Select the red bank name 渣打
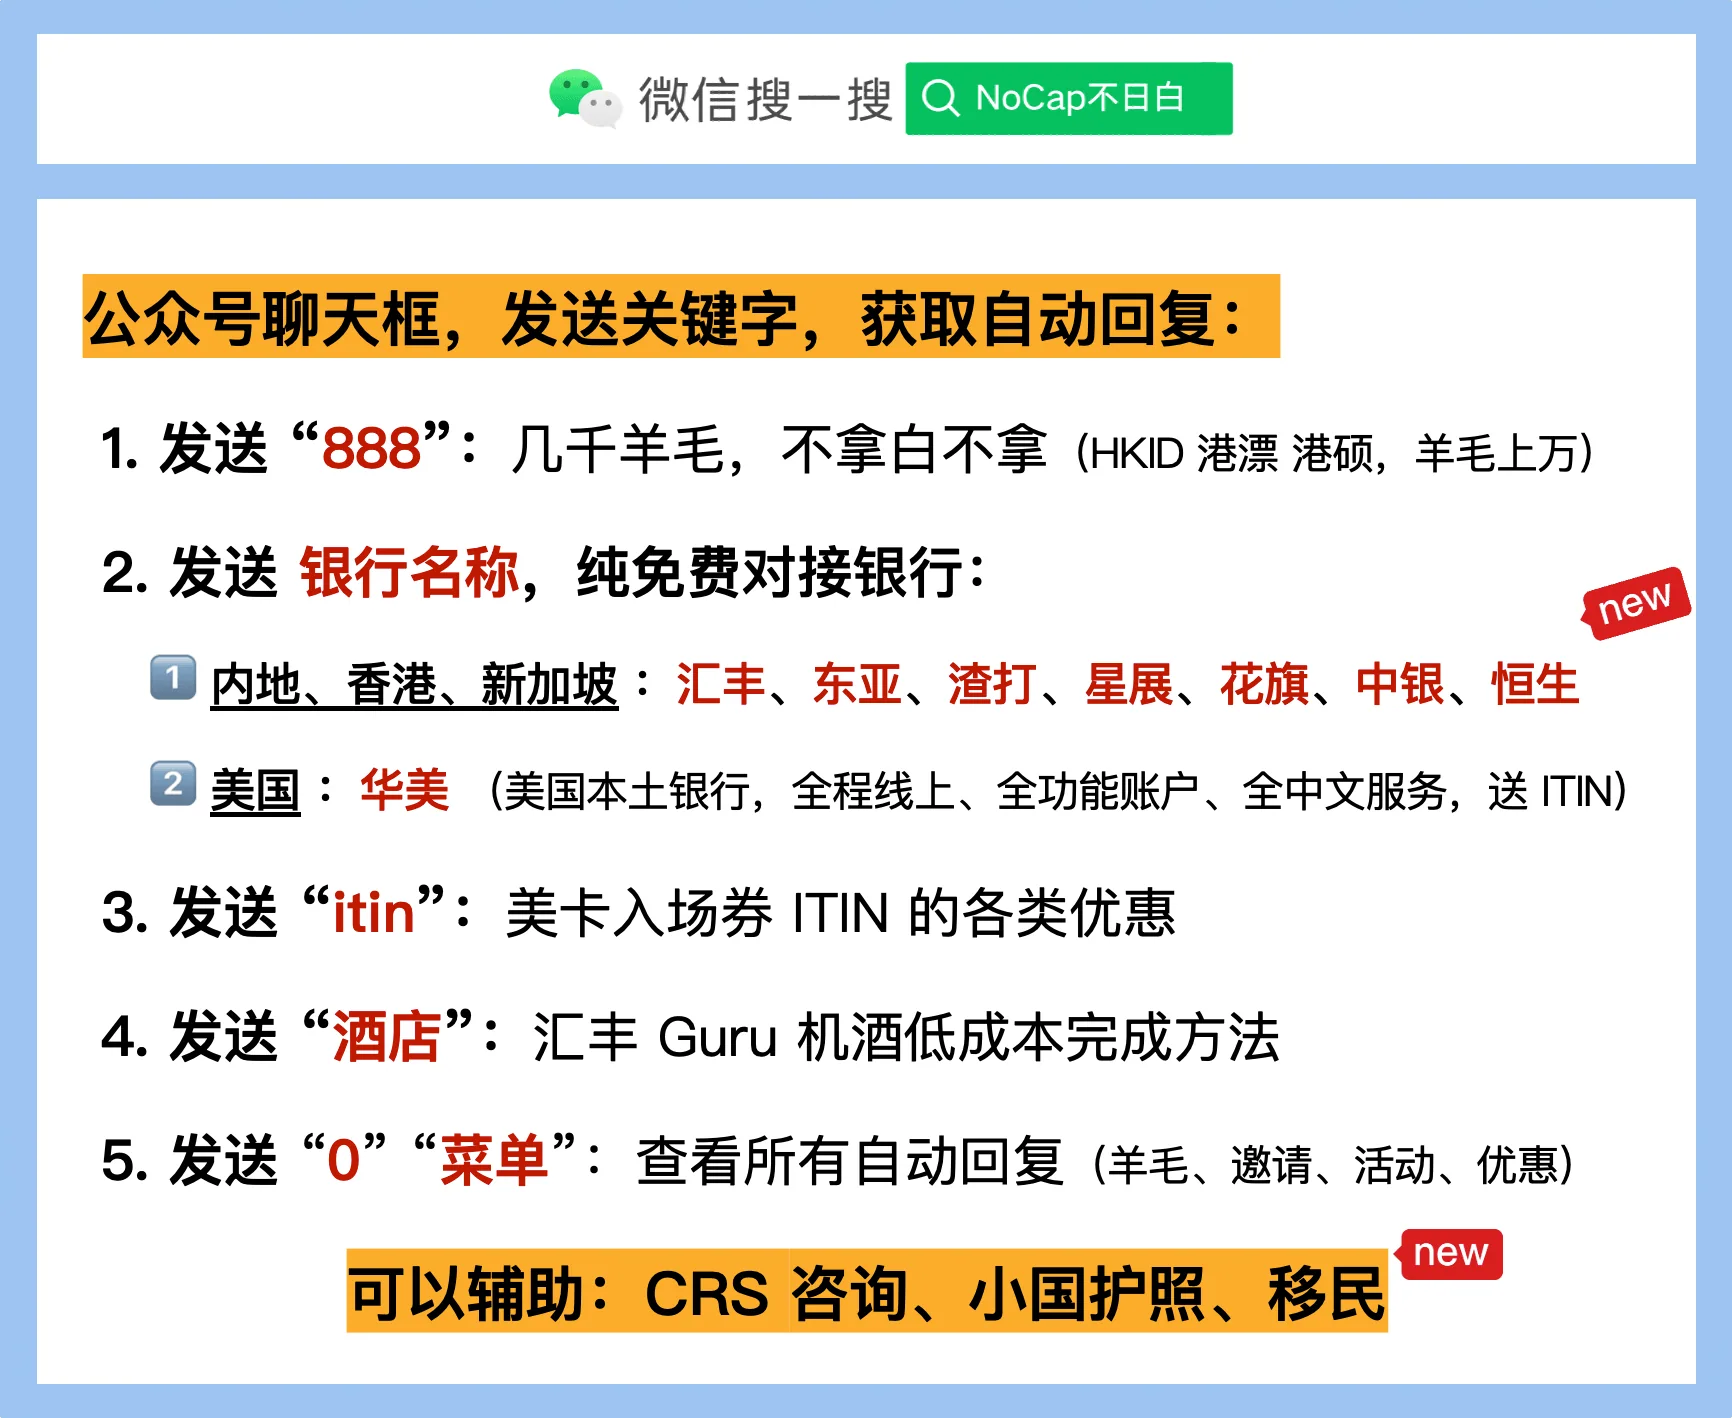 (992, 685)
